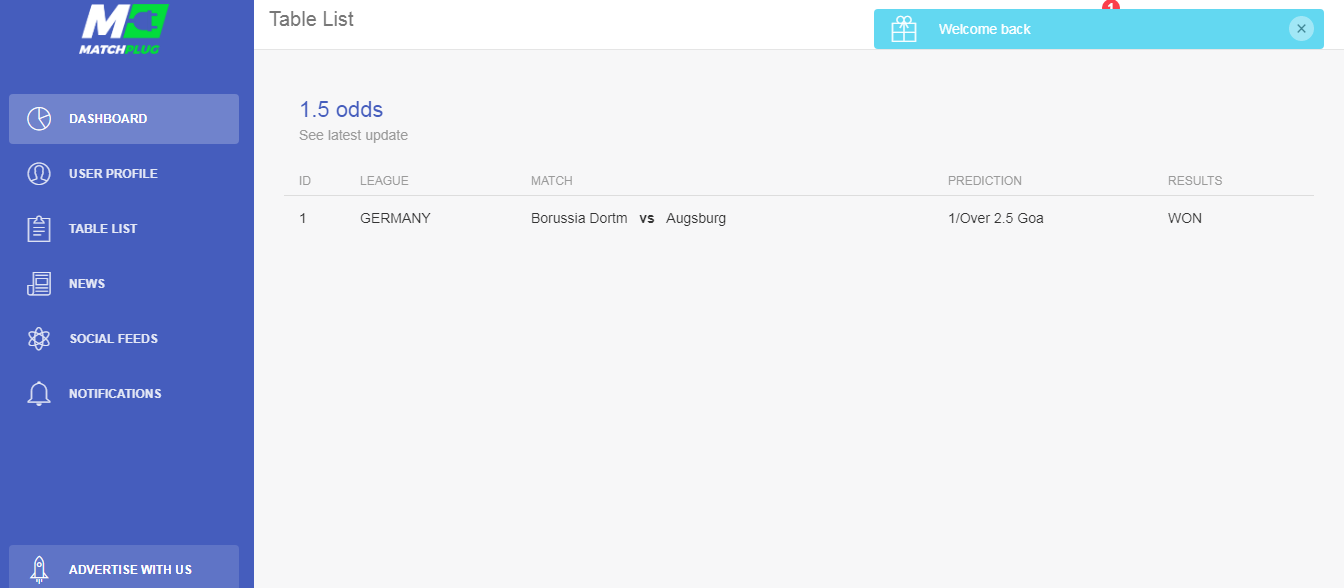This screenshot has width=1344, height=588.
Task: Click the red notification badge
Action: [1110, 5]
